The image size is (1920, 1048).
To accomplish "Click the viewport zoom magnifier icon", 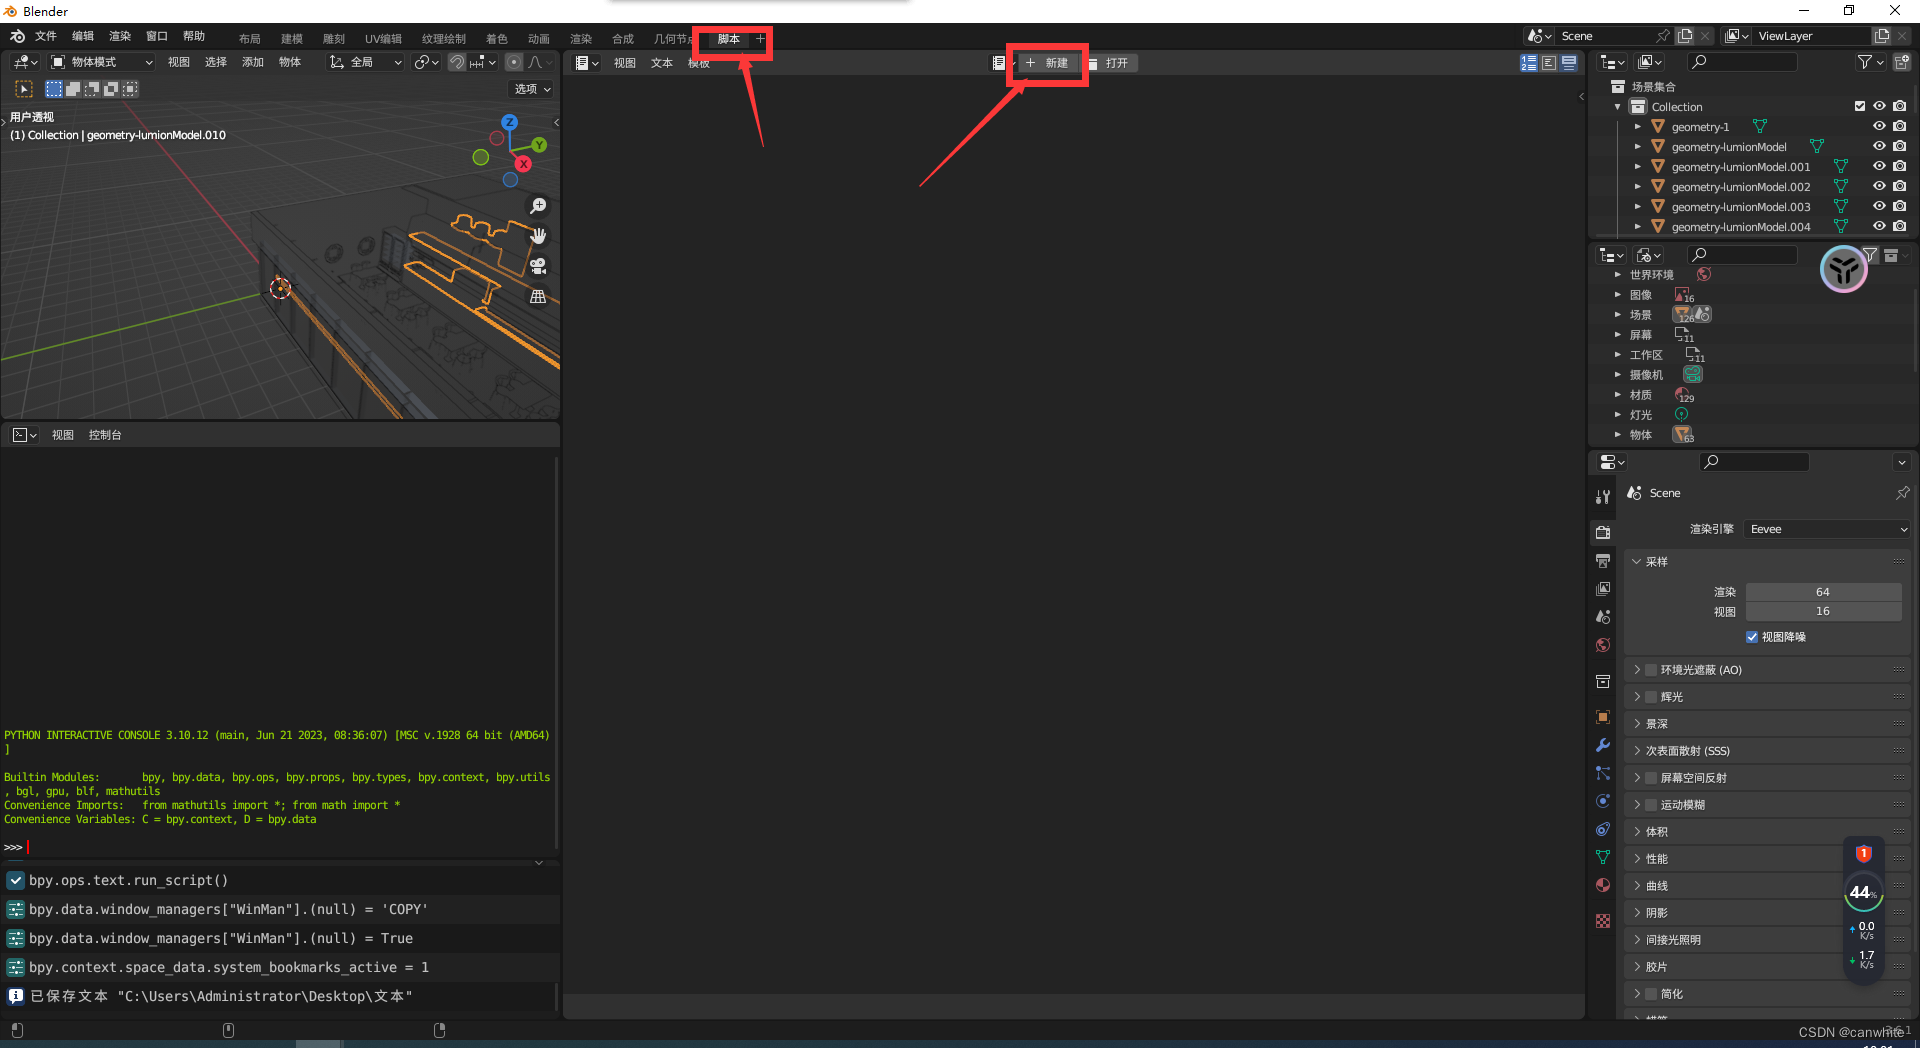I will [538, 205].
